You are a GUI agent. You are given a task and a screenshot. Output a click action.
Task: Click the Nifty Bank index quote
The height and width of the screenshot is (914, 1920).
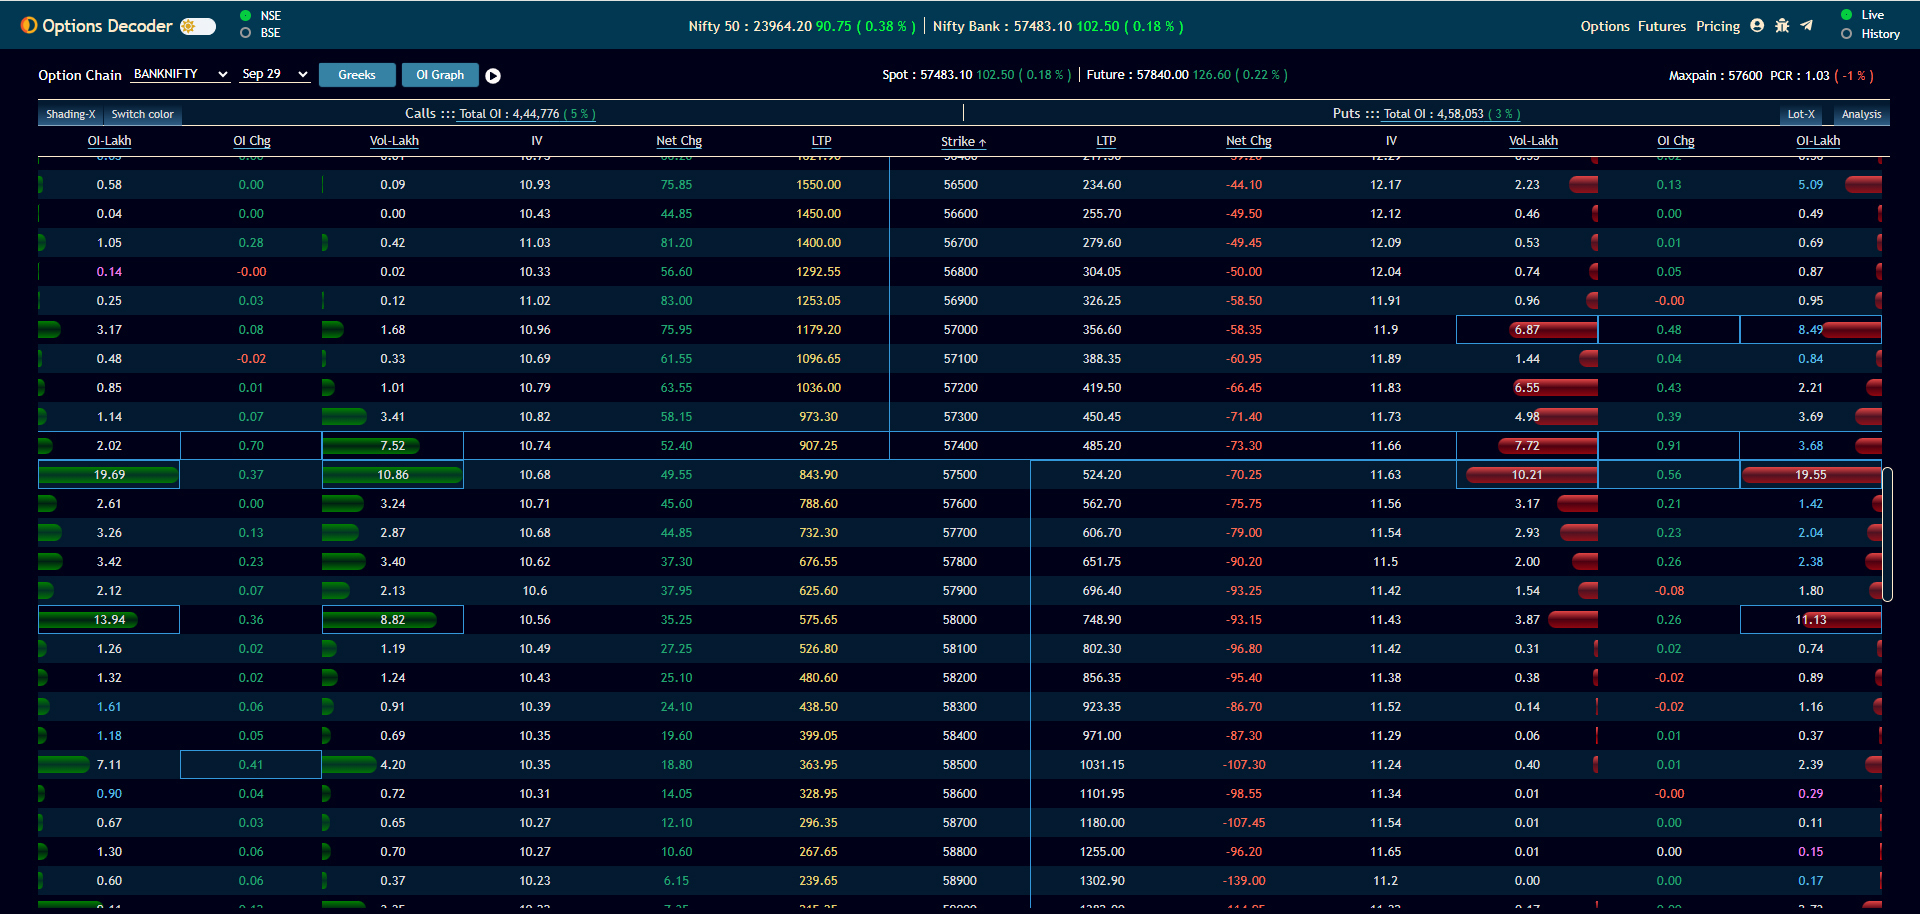click(x=1058, y=26)
